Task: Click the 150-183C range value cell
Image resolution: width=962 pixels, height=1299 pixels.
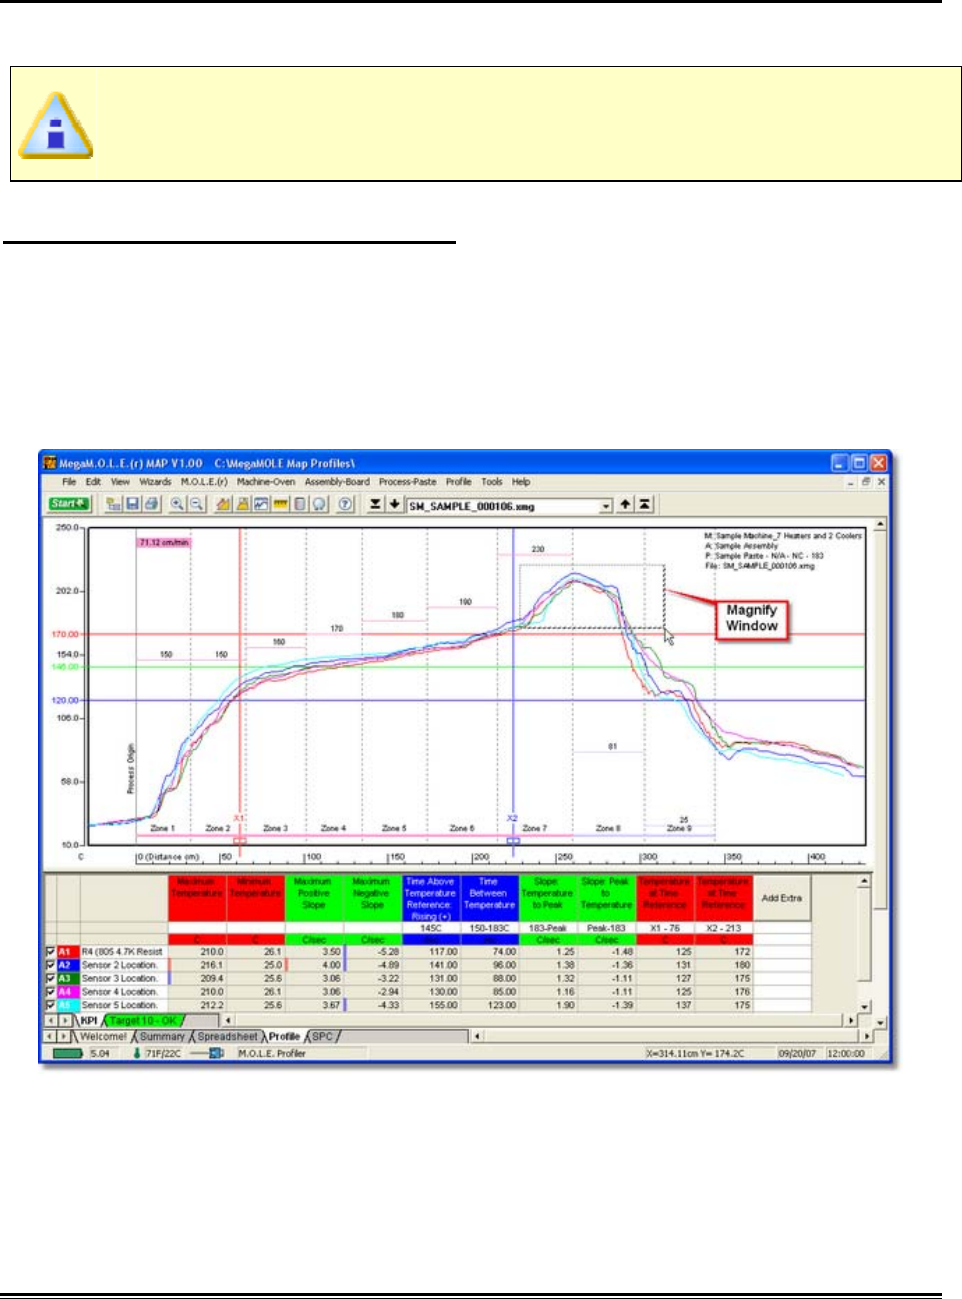Action: (489, 928)
